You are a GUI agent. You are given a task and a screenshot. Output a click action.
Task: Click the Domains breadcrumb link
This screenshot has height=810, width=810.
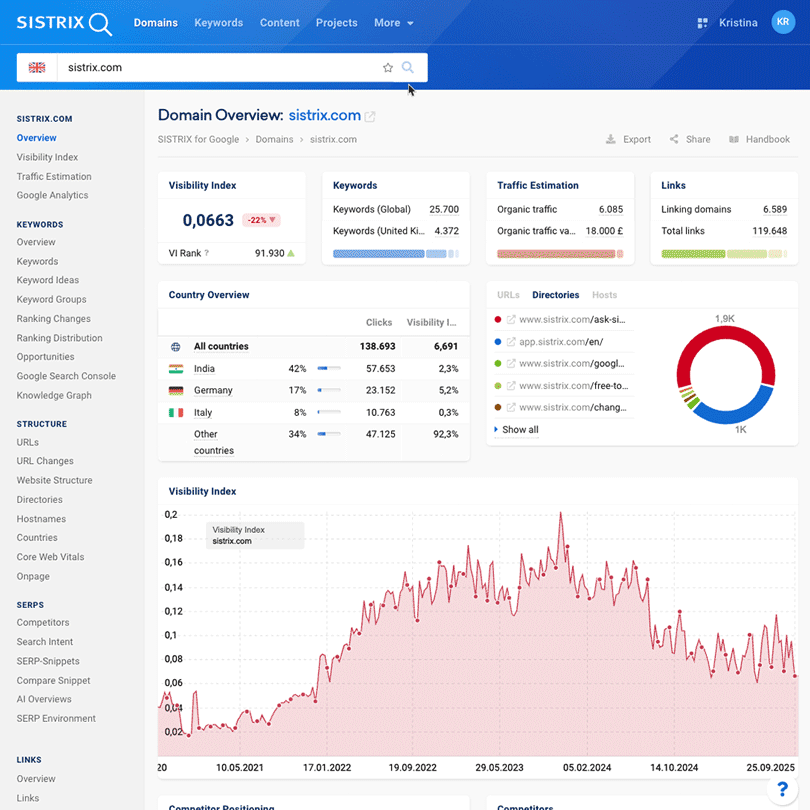(274, 139)
